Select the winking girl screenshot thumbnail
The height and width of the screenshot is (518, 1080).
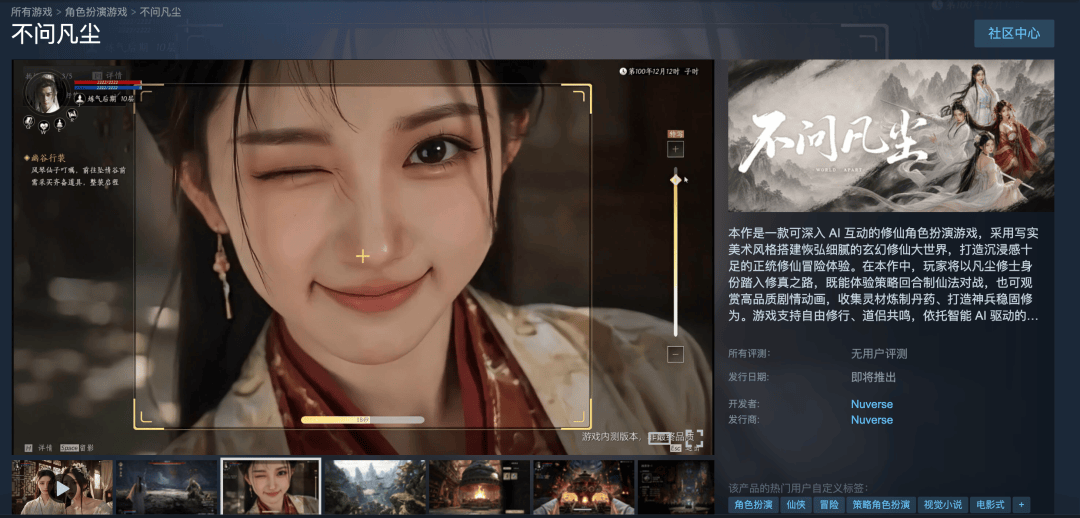(271, 488)
